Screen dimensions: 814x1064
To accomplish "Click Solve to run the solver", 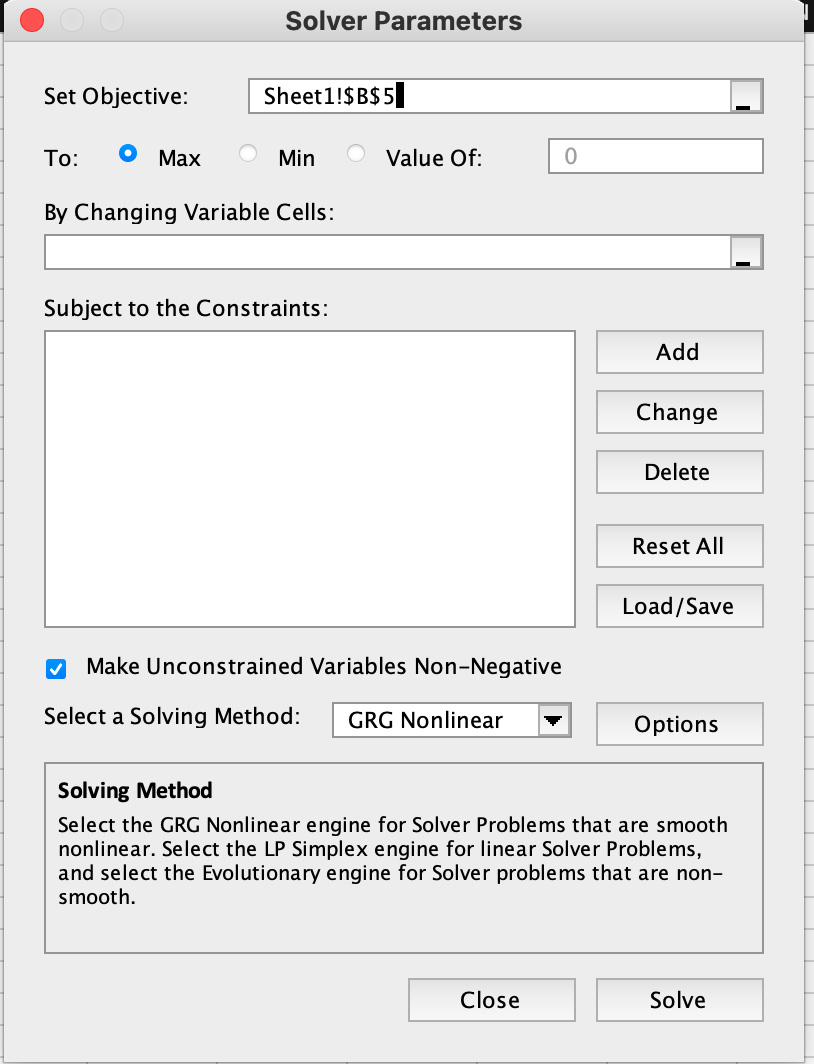I will click(679, 999).
